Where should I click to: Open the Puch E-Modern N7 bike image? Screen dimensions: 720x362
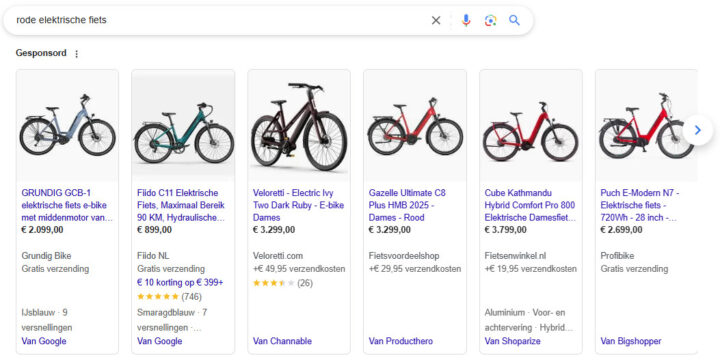pos(646,125)
